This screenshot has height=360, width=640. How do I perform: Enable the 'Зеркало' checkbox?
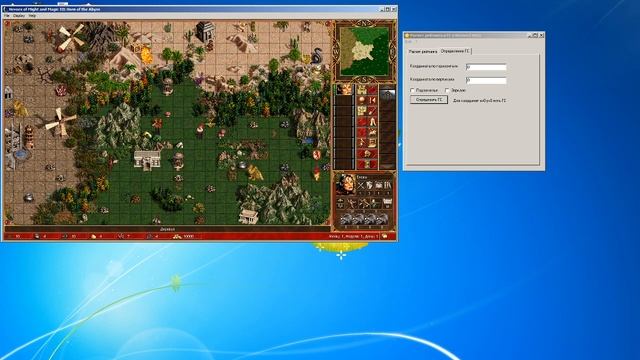coord(447,90)
